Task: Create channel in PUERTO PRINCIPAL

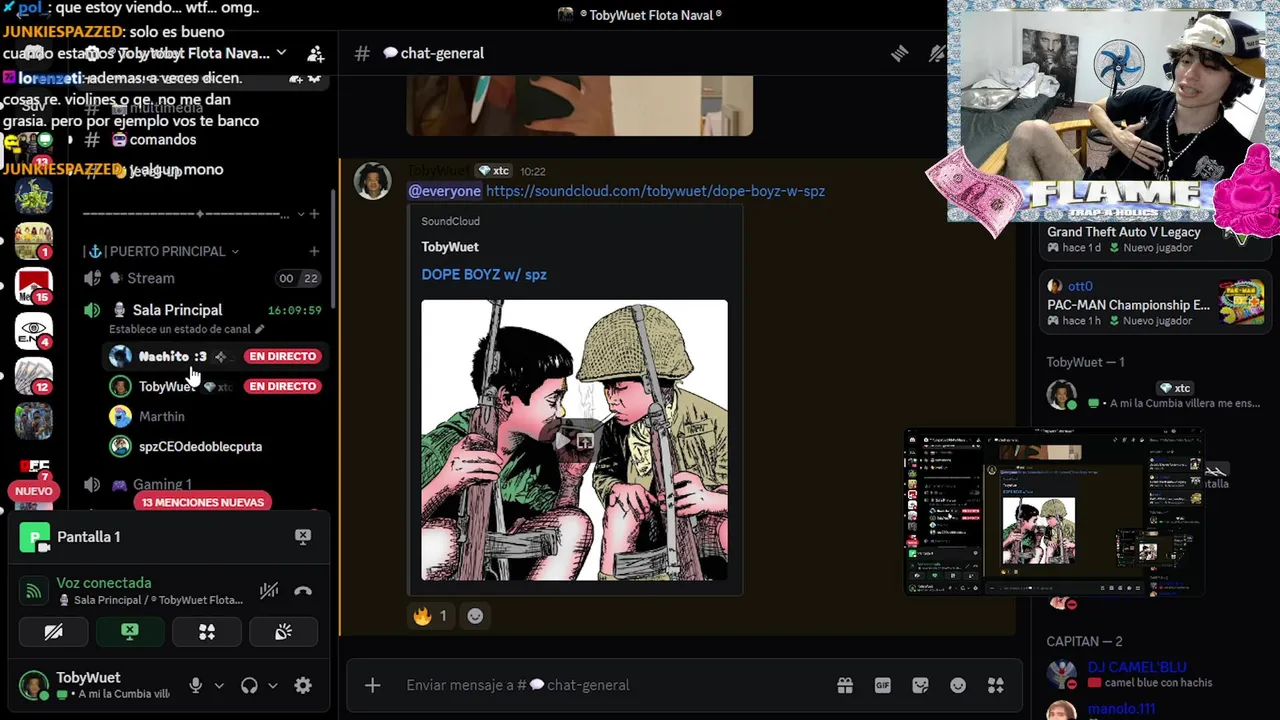Action: (x=314, y=251)
